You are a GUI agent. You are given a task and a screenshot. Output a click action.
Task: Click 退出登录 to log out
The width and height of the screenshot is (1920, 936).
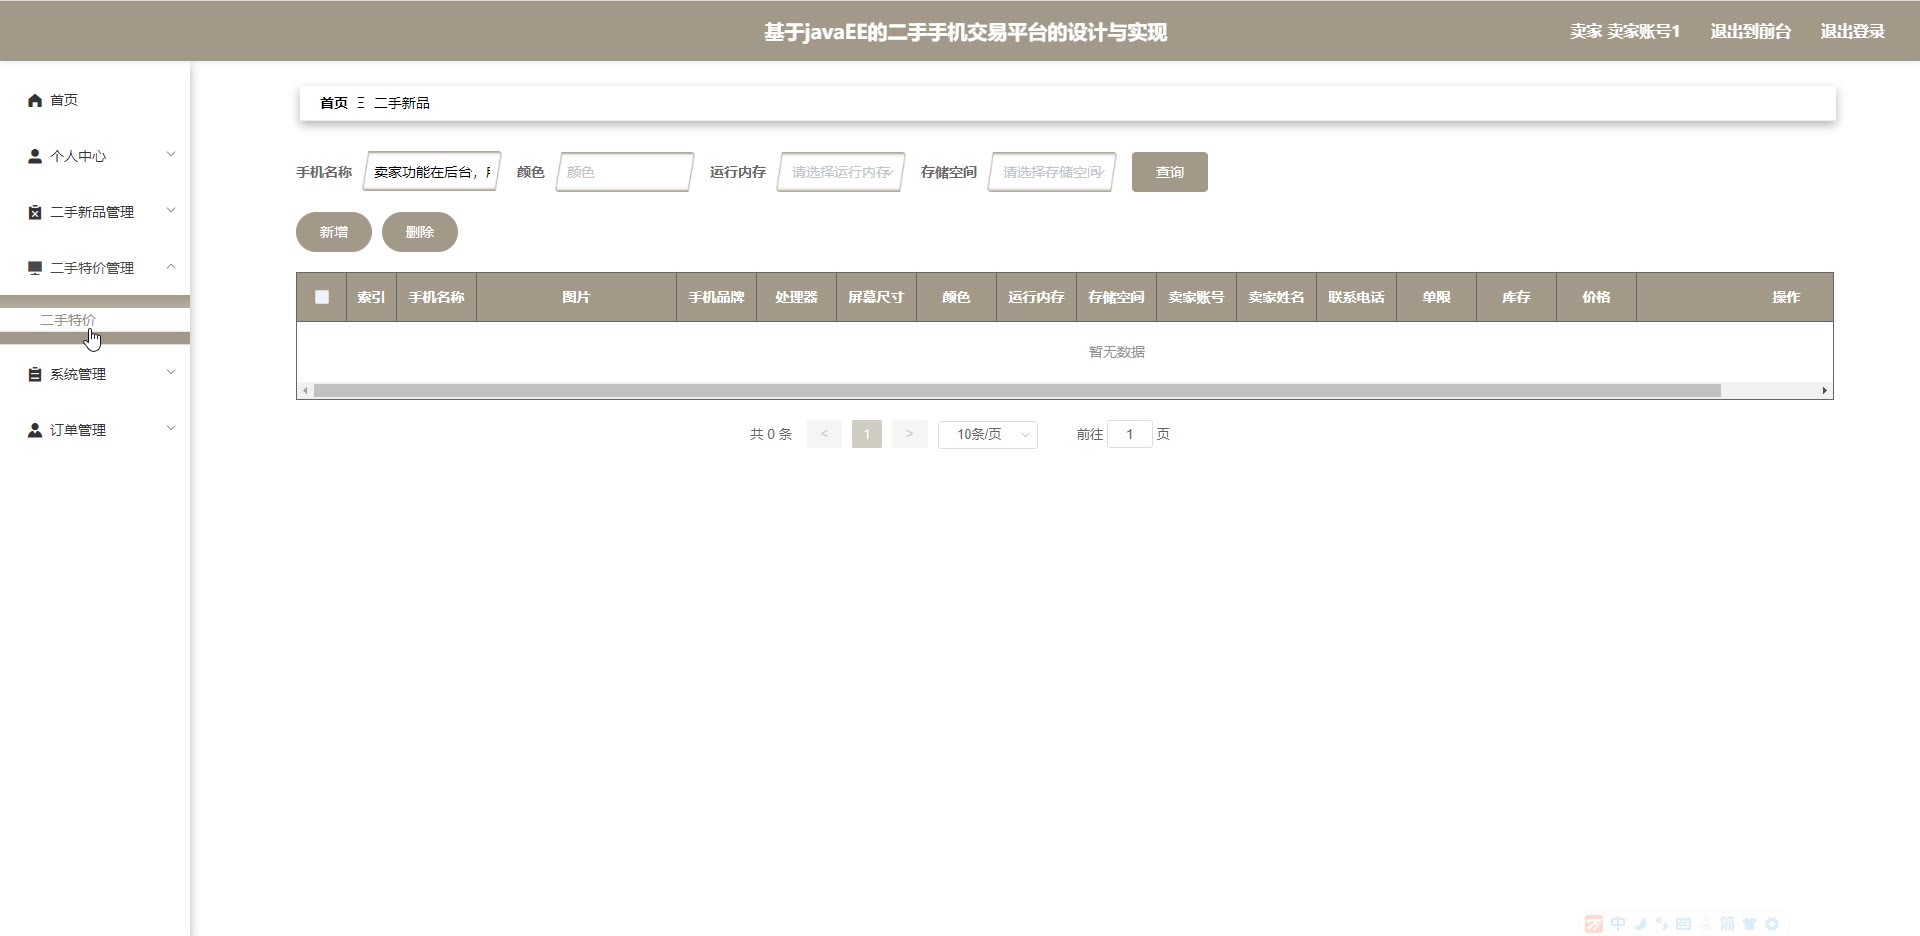pyautogui.click(x=1852, y=31)
